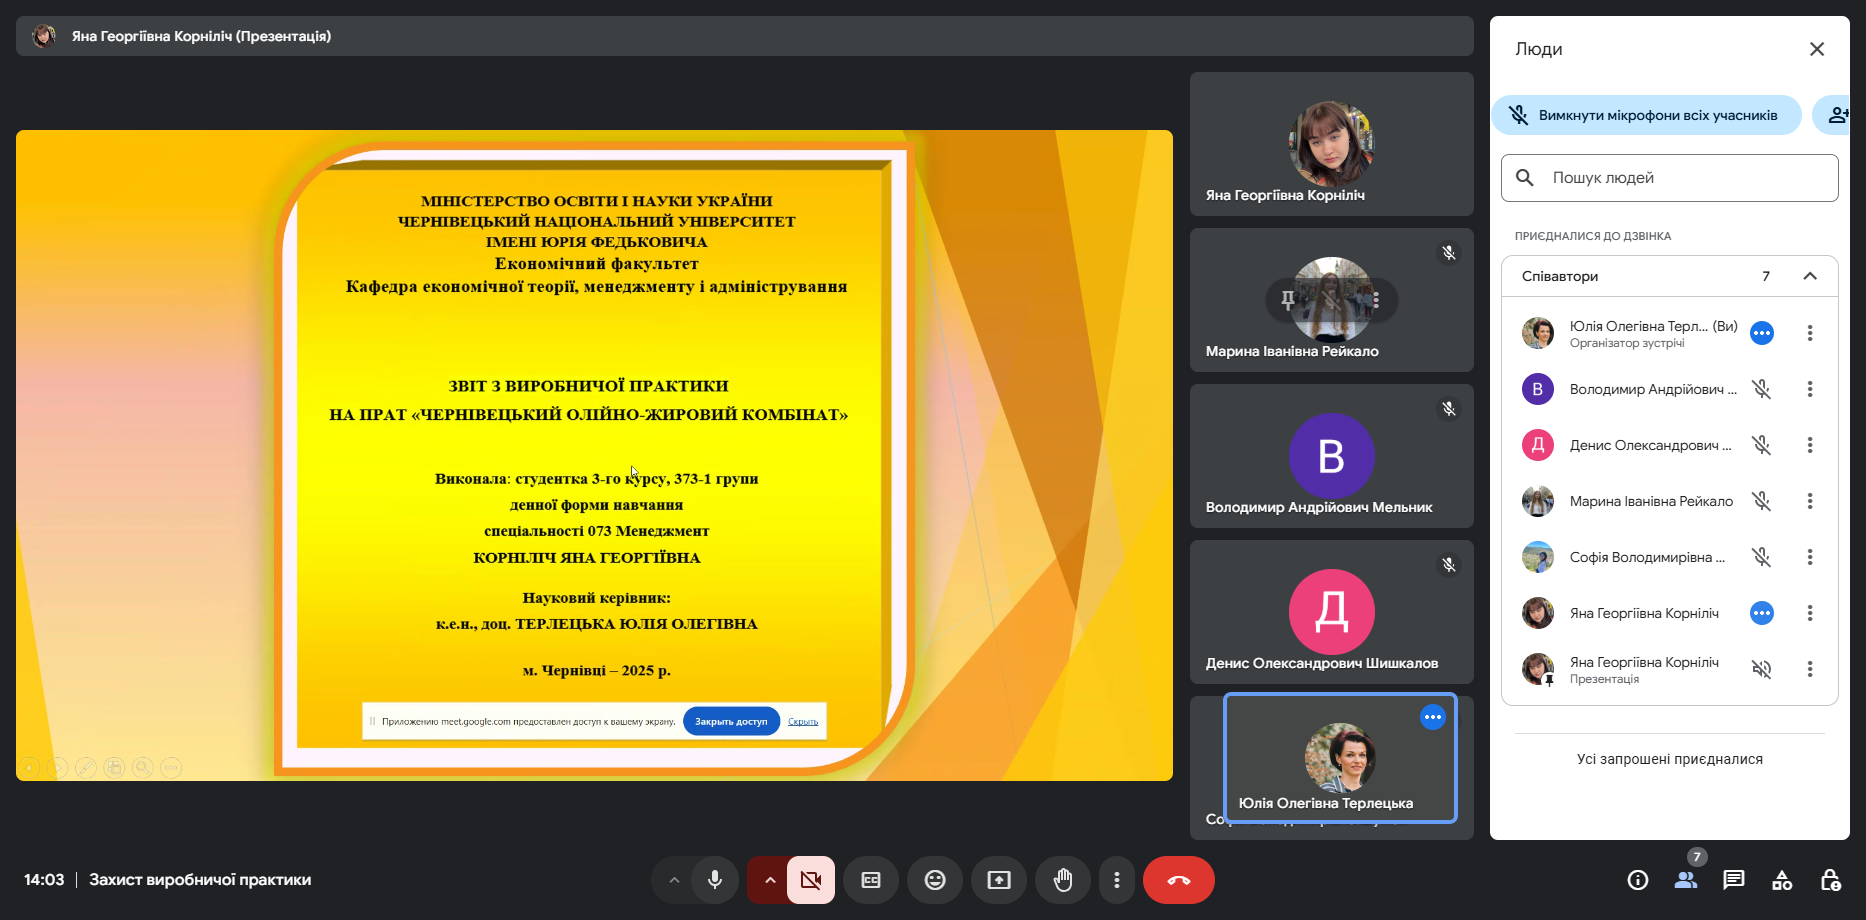Open host controls lock icon
This screenshot has width=1866, height=920.
coord(1829,880)
